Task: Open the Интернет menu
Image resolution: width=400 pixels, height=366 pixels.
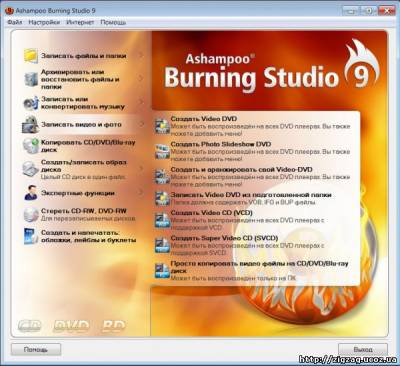Action: (x=80, y=22)
